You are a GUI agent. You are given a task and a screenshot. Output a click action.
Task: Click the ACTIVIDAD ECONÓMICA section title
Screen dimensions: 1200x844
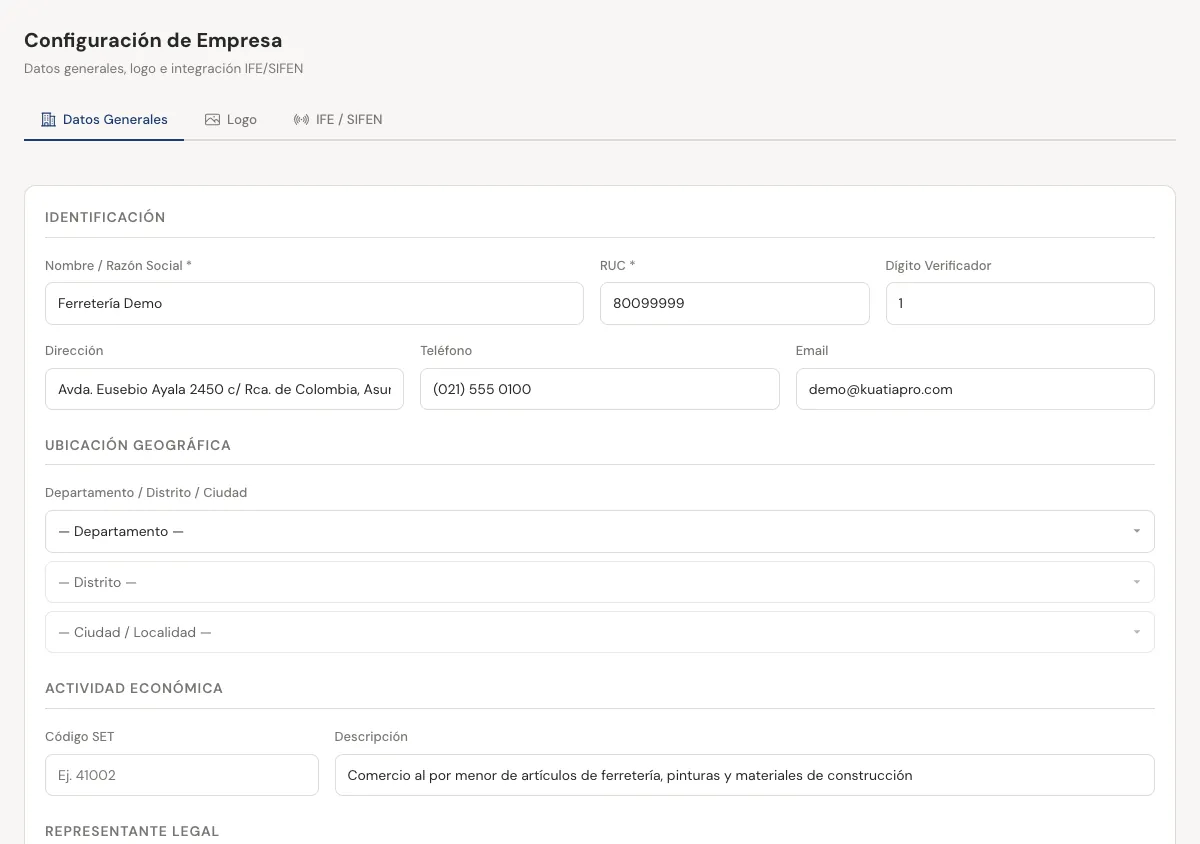134,688
